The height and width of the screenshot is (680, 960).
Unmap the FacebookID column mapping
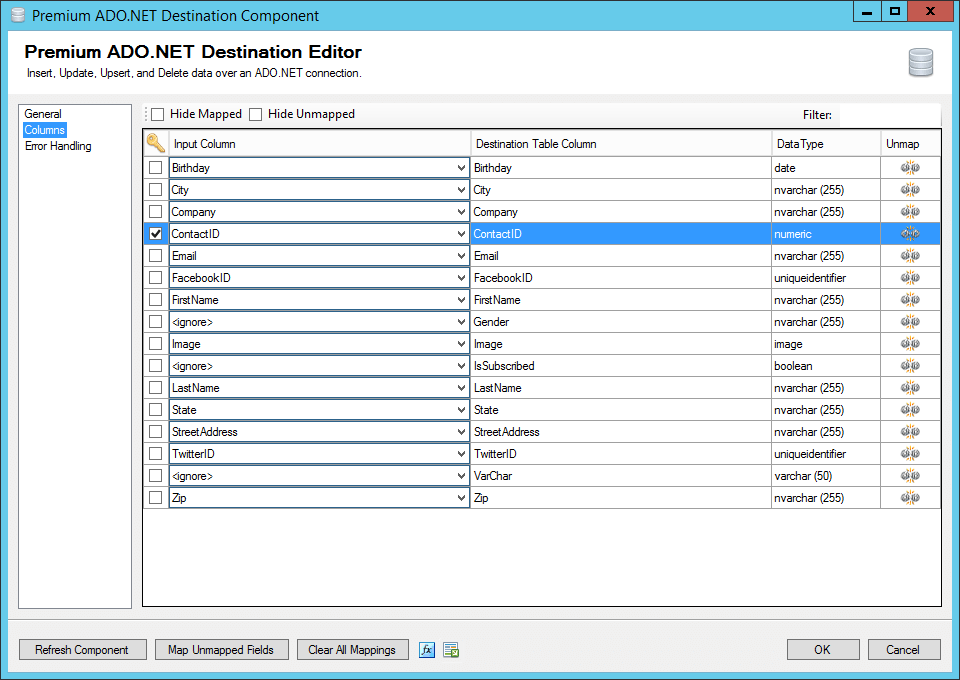(x=910, y=278)
